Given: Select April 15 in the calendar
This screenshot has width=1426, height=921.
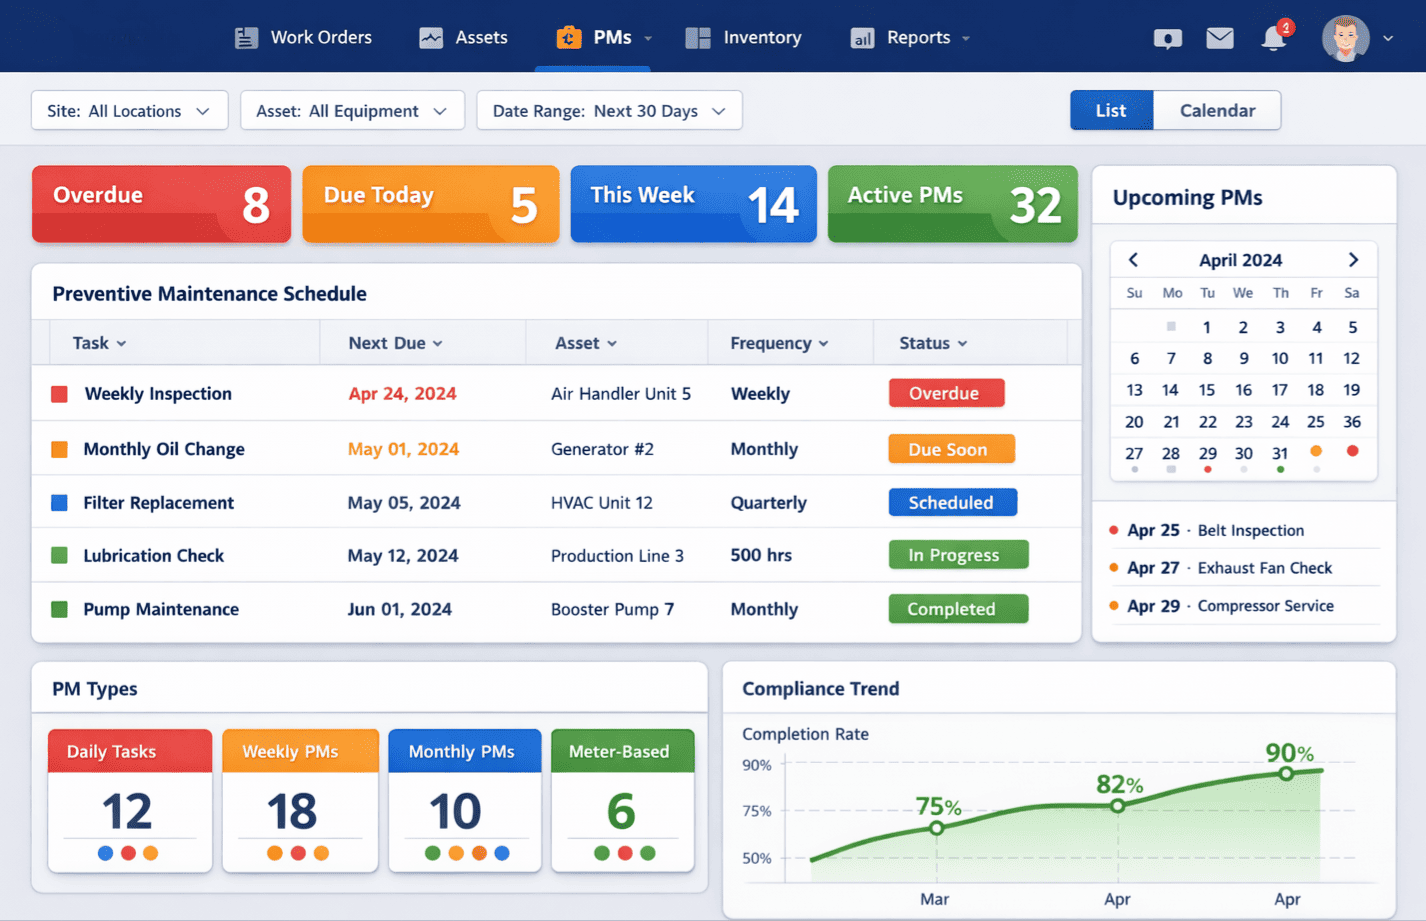Looking at the screenshot, I should click(x=1207, y=390).
